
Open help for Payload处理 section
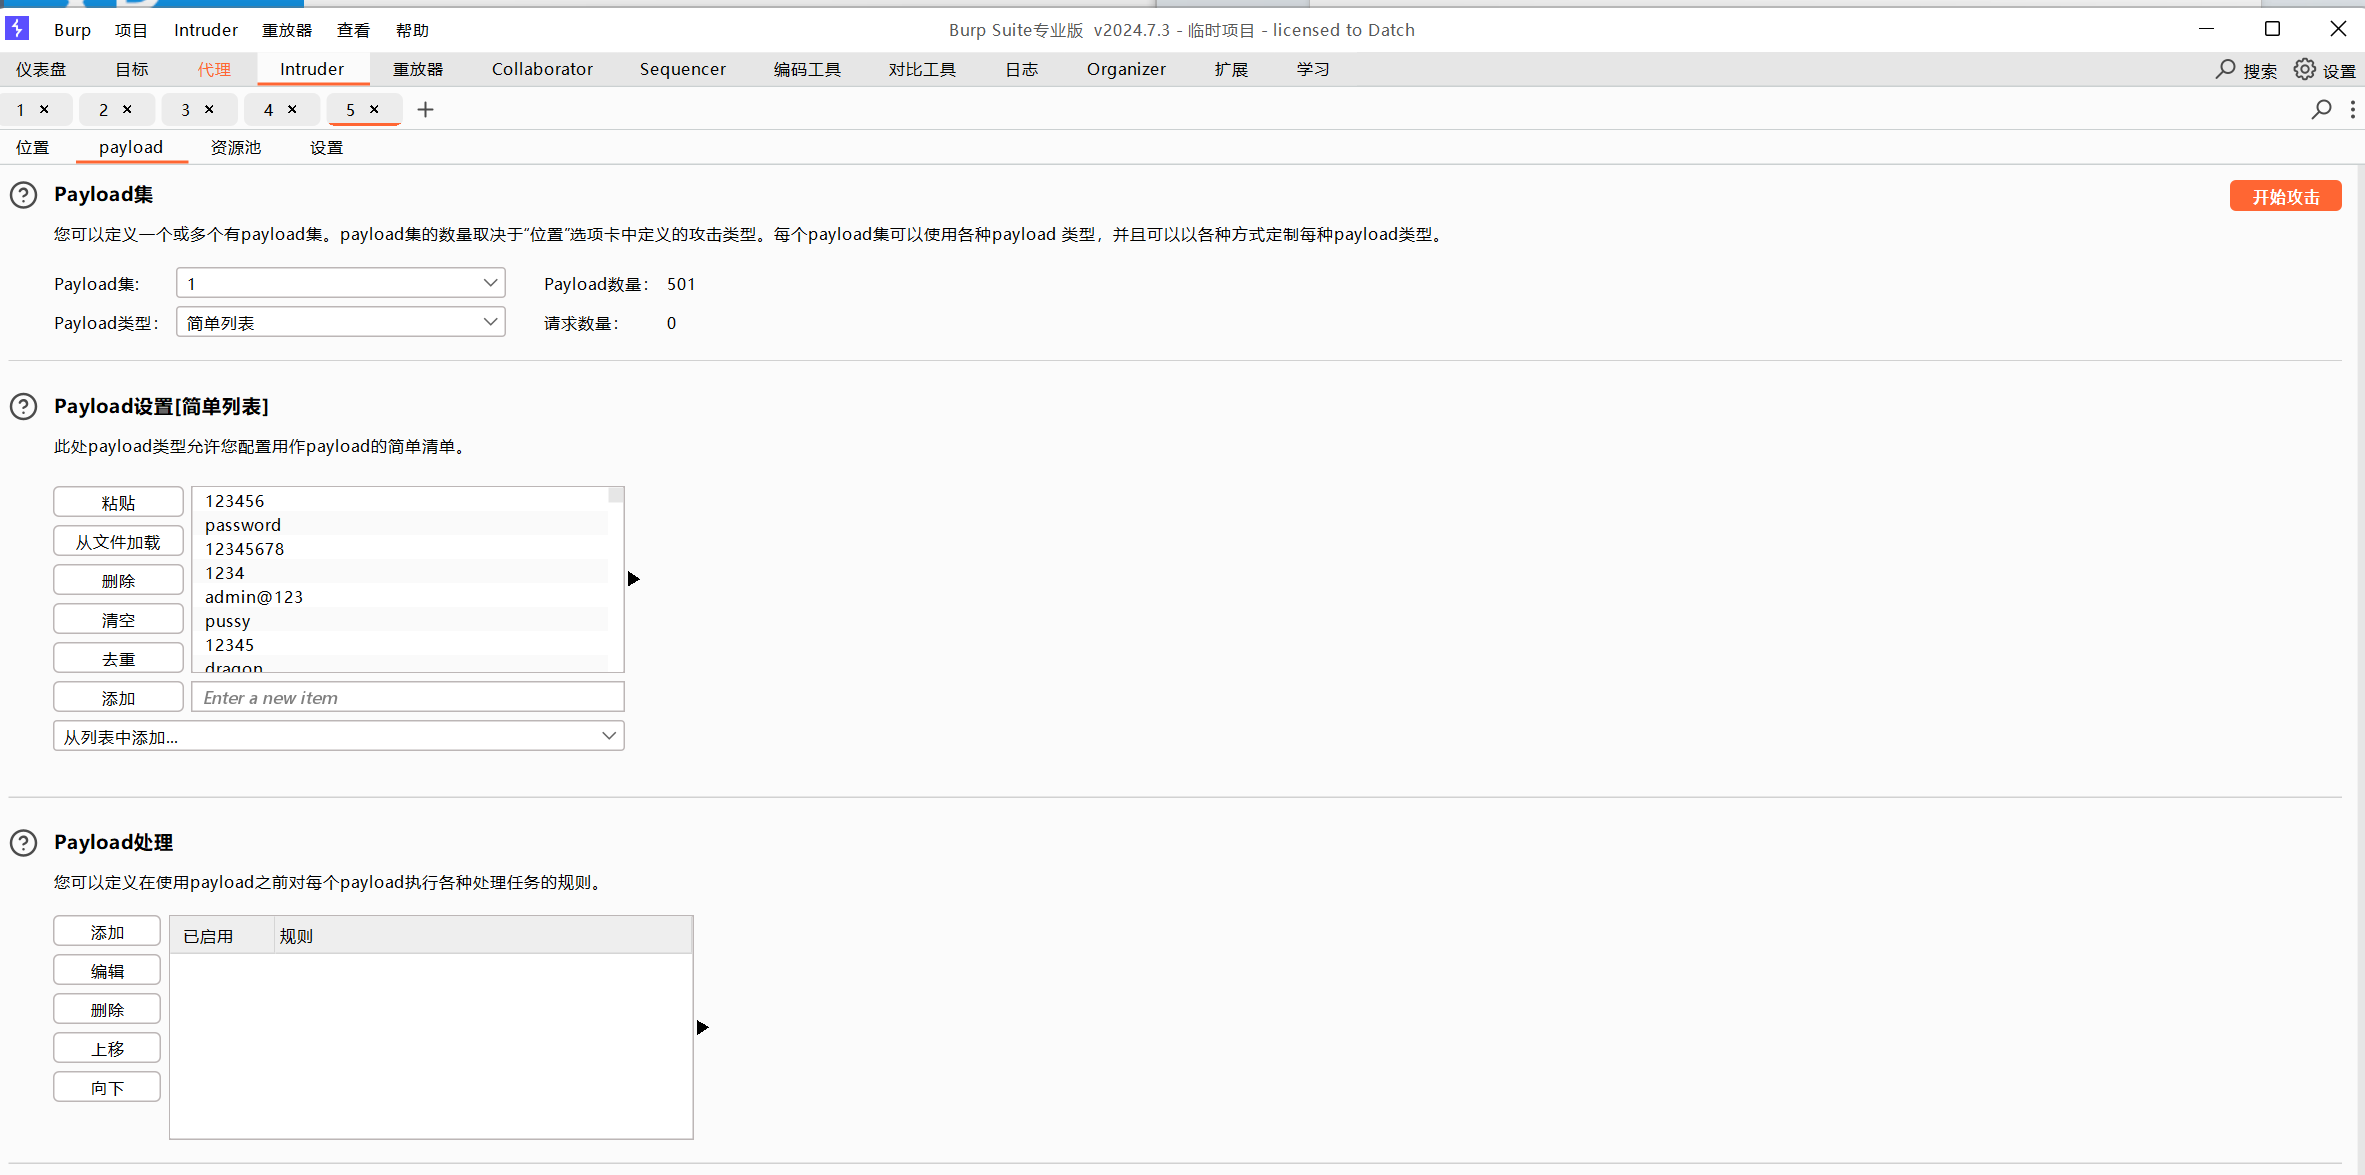24,843
